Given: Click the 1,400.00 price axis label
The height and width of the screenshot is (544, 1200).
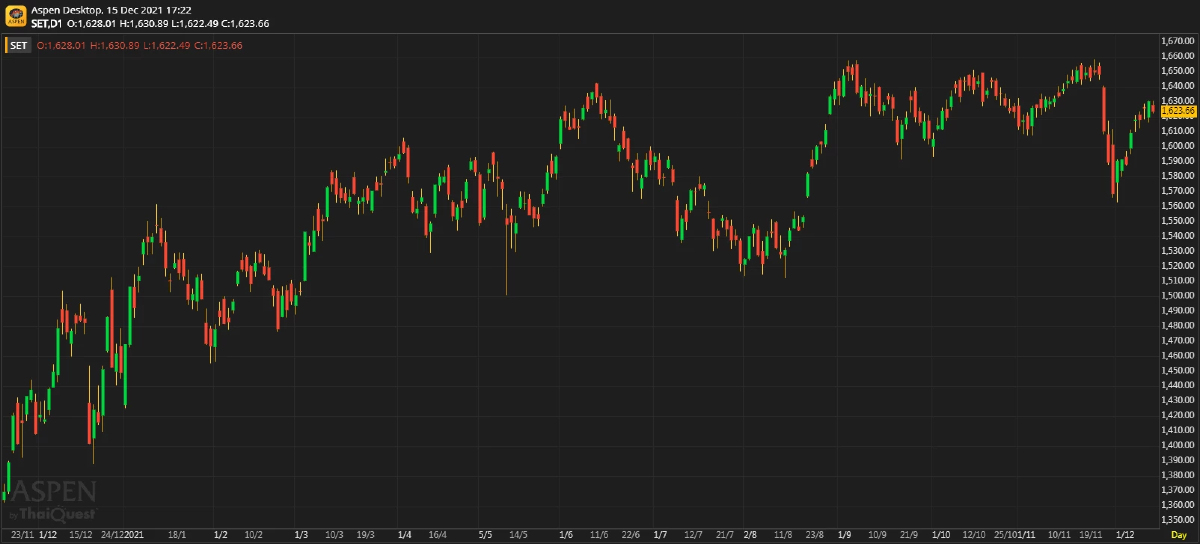Looking at the screenshot, I should click(x=1179, y=445).
